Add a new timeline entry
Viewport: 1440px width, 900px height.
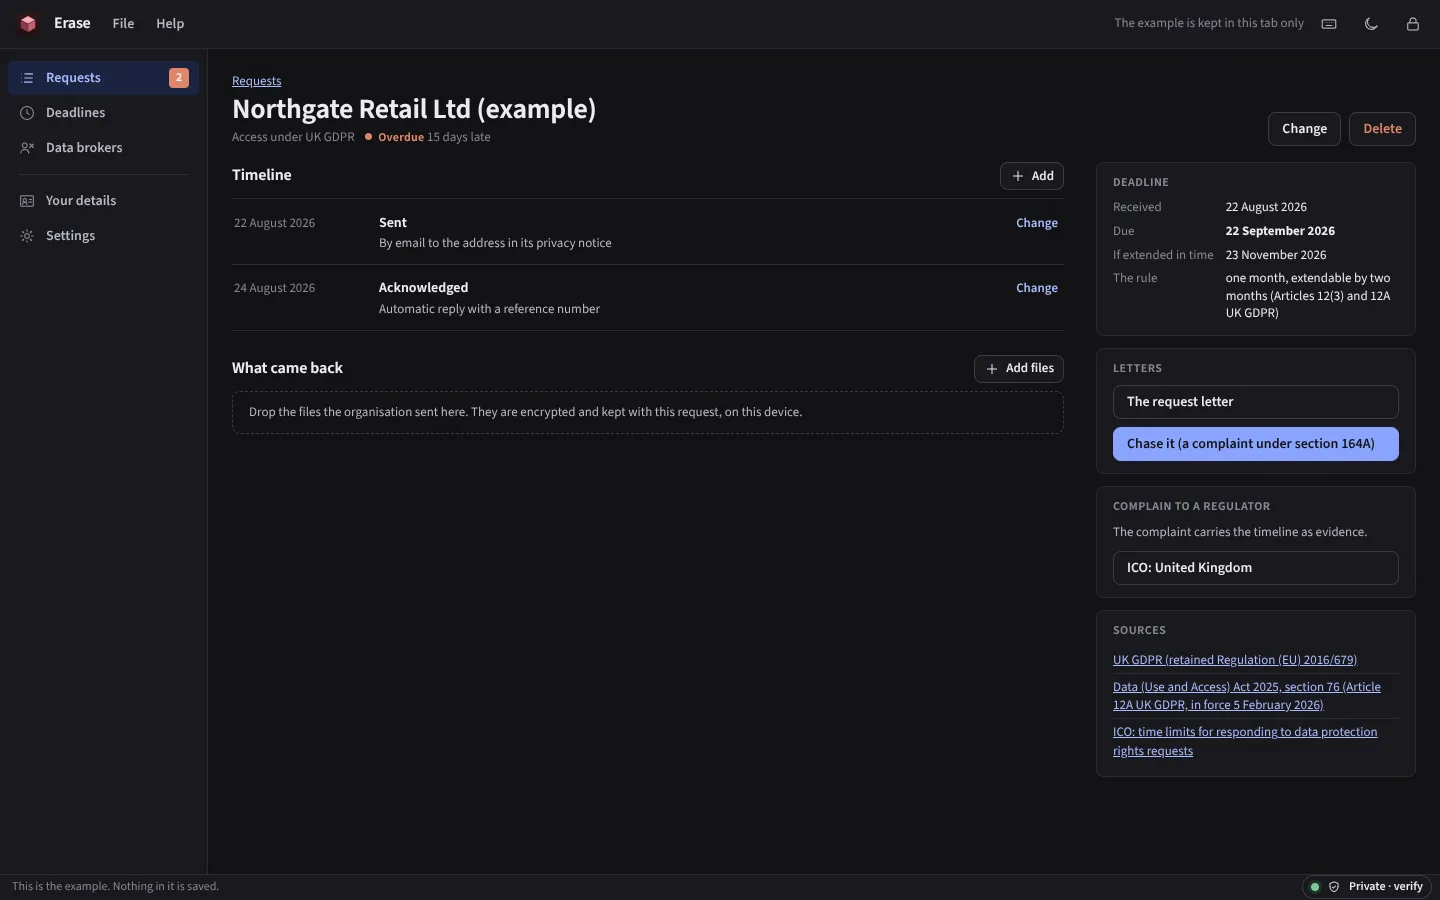[x=1032, y=176]
